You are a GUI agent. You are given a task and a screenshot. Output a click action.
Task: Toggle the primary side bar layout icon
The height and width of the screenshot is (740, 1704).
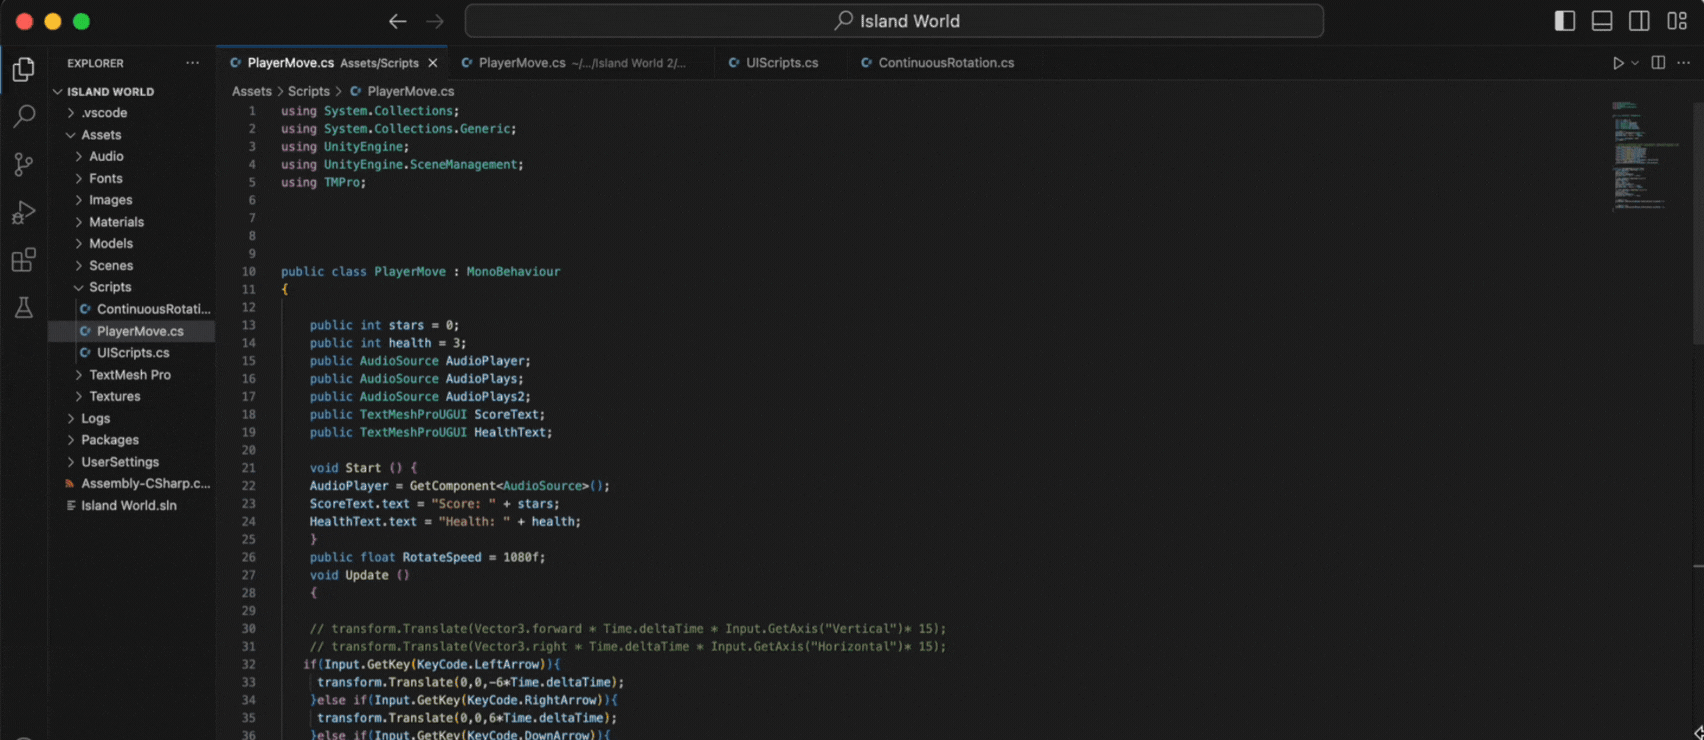click(x=1565, y=21)
